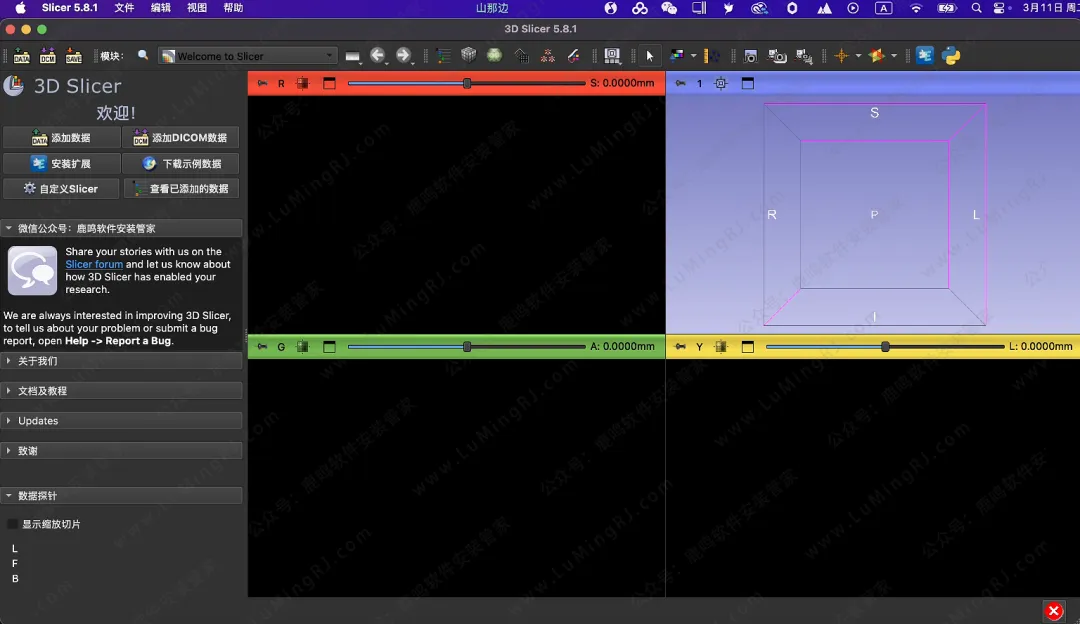Click the load DCM toolbar icon
Viewport: 1080px width, 624px height.
coord(47,56)
